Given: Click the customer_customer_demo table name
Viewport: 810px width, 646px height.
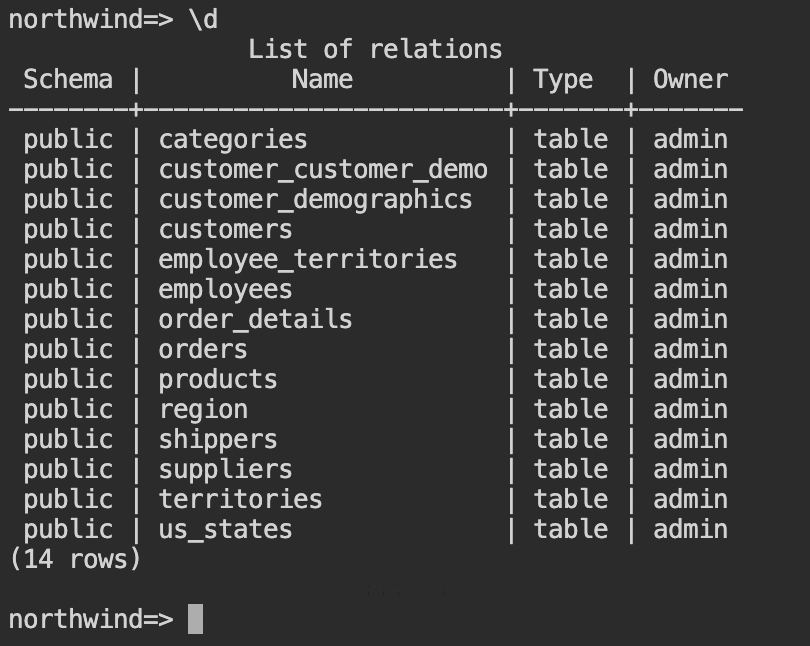Looking at the screenshot, I should point(323,170).
